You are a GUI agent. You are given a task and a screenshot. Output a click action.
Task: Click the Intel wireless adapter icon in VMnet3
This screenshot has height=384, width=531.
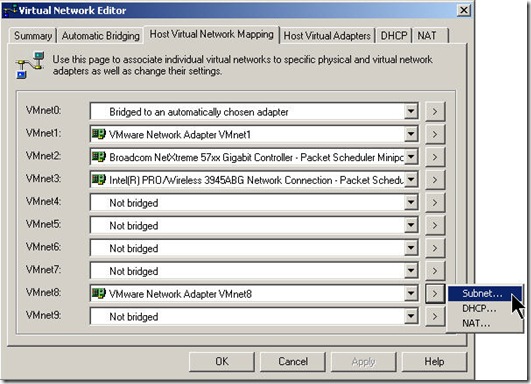99,179
